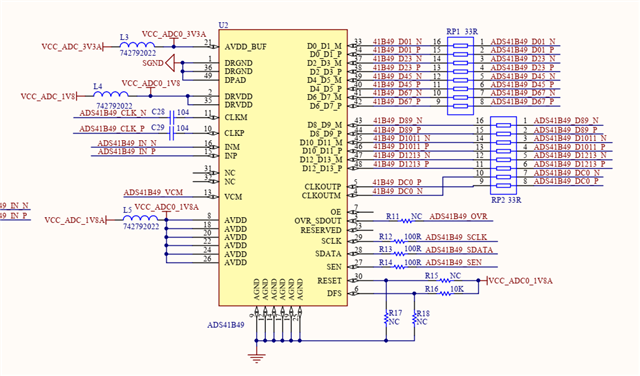Click the ADS41B49_SCLK net label
Screen dimensions: 640x376
click(456, 237)
